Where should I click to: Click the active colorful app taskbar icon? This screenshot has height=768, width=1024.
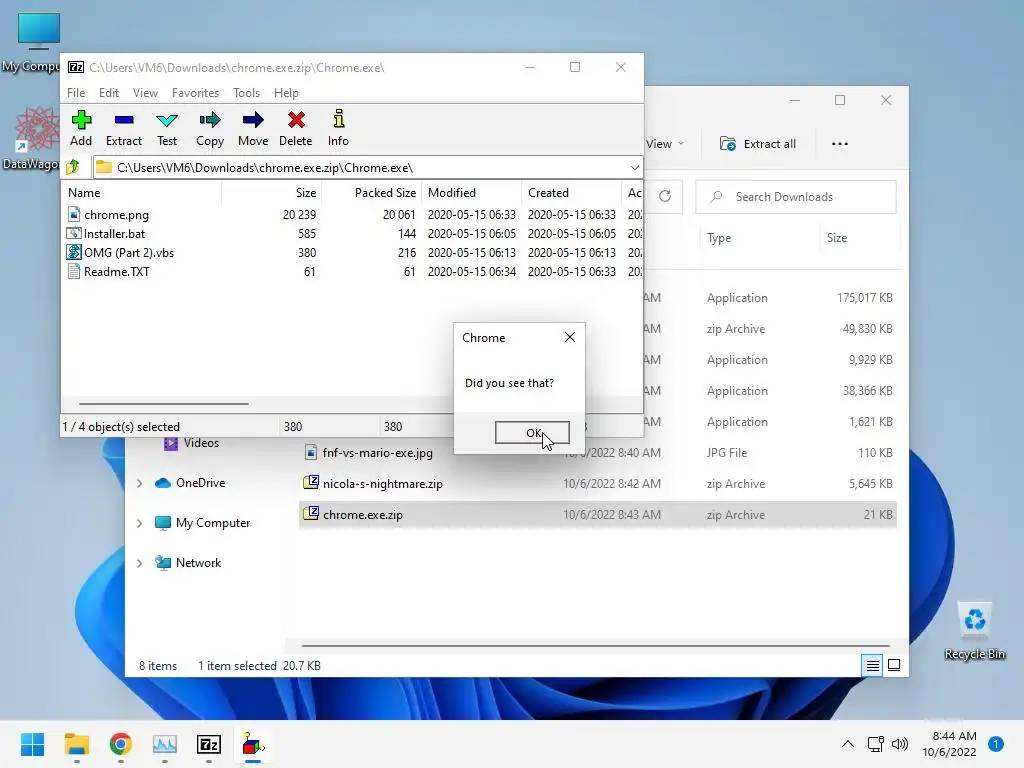[253, 744]
